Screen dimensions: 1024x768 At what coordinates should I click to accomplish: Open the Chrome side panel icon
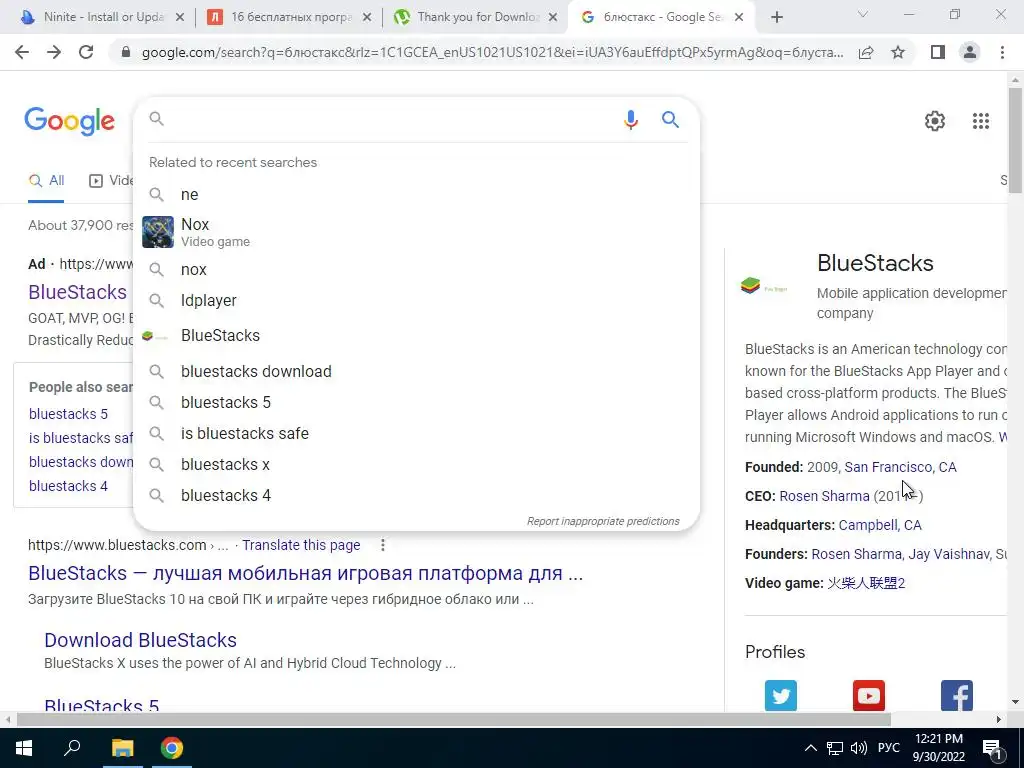click(938, 52)
